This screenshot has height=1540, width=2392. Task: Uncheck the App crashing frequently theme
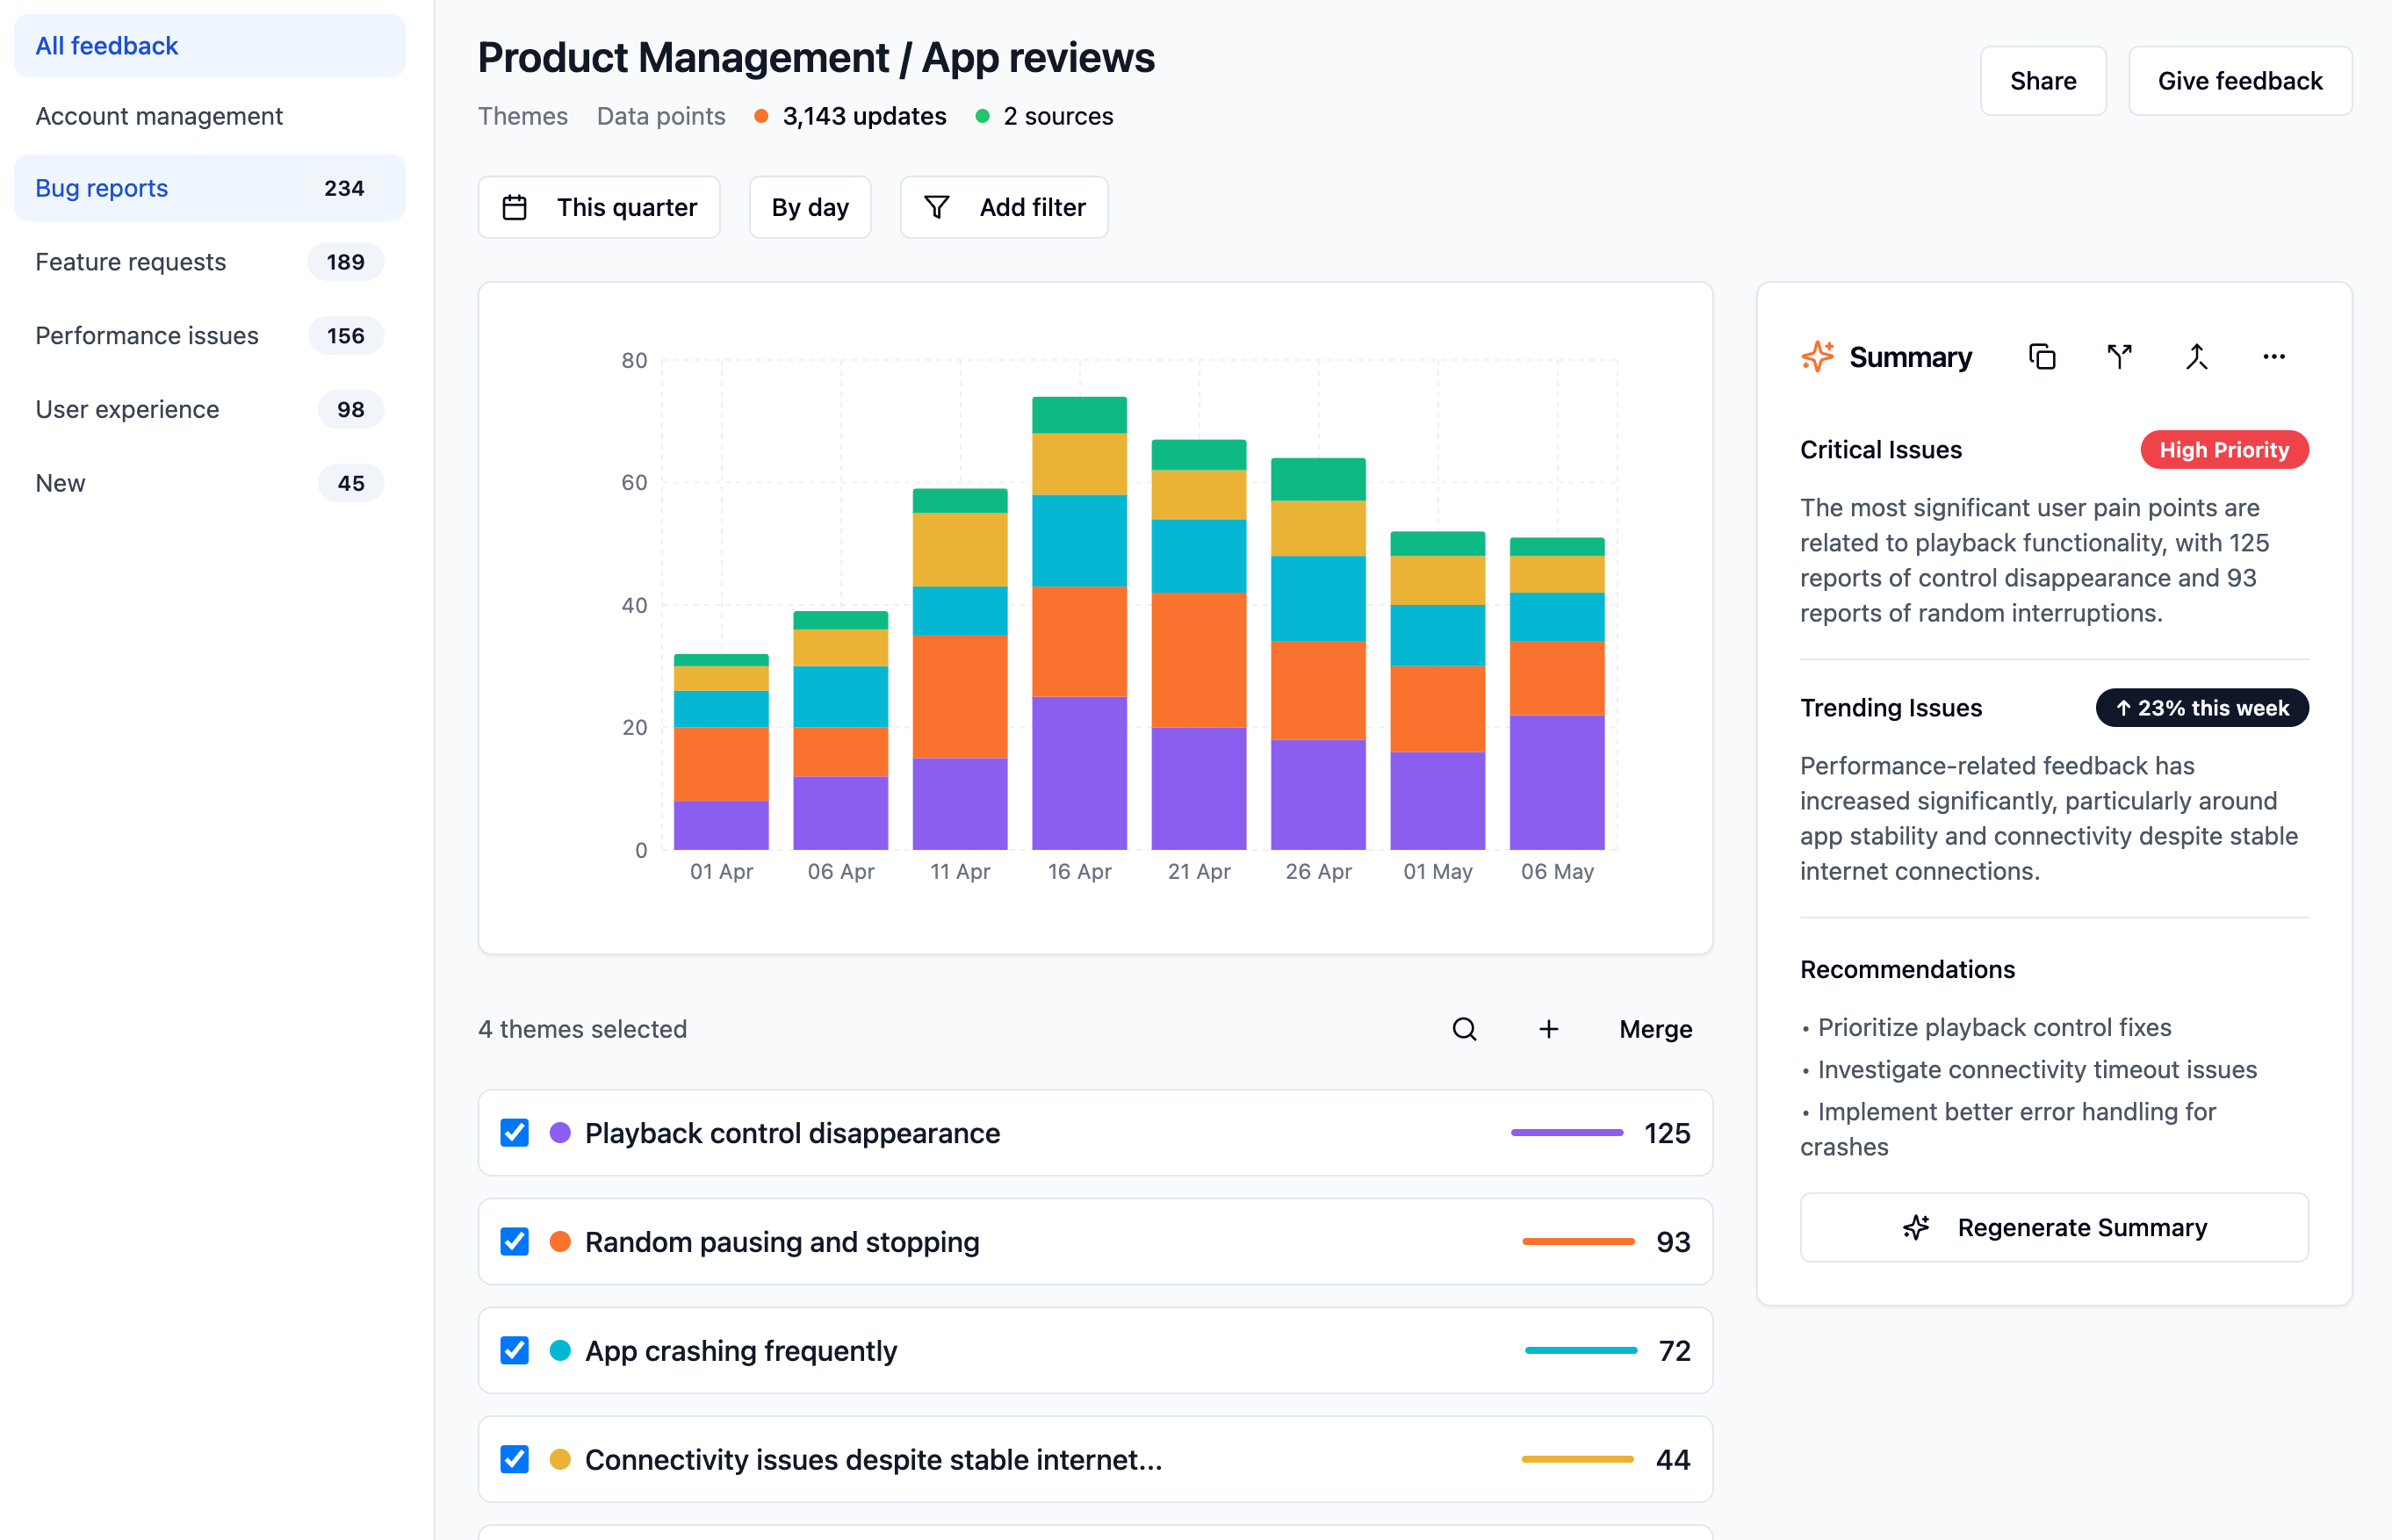coord(514,1350)
